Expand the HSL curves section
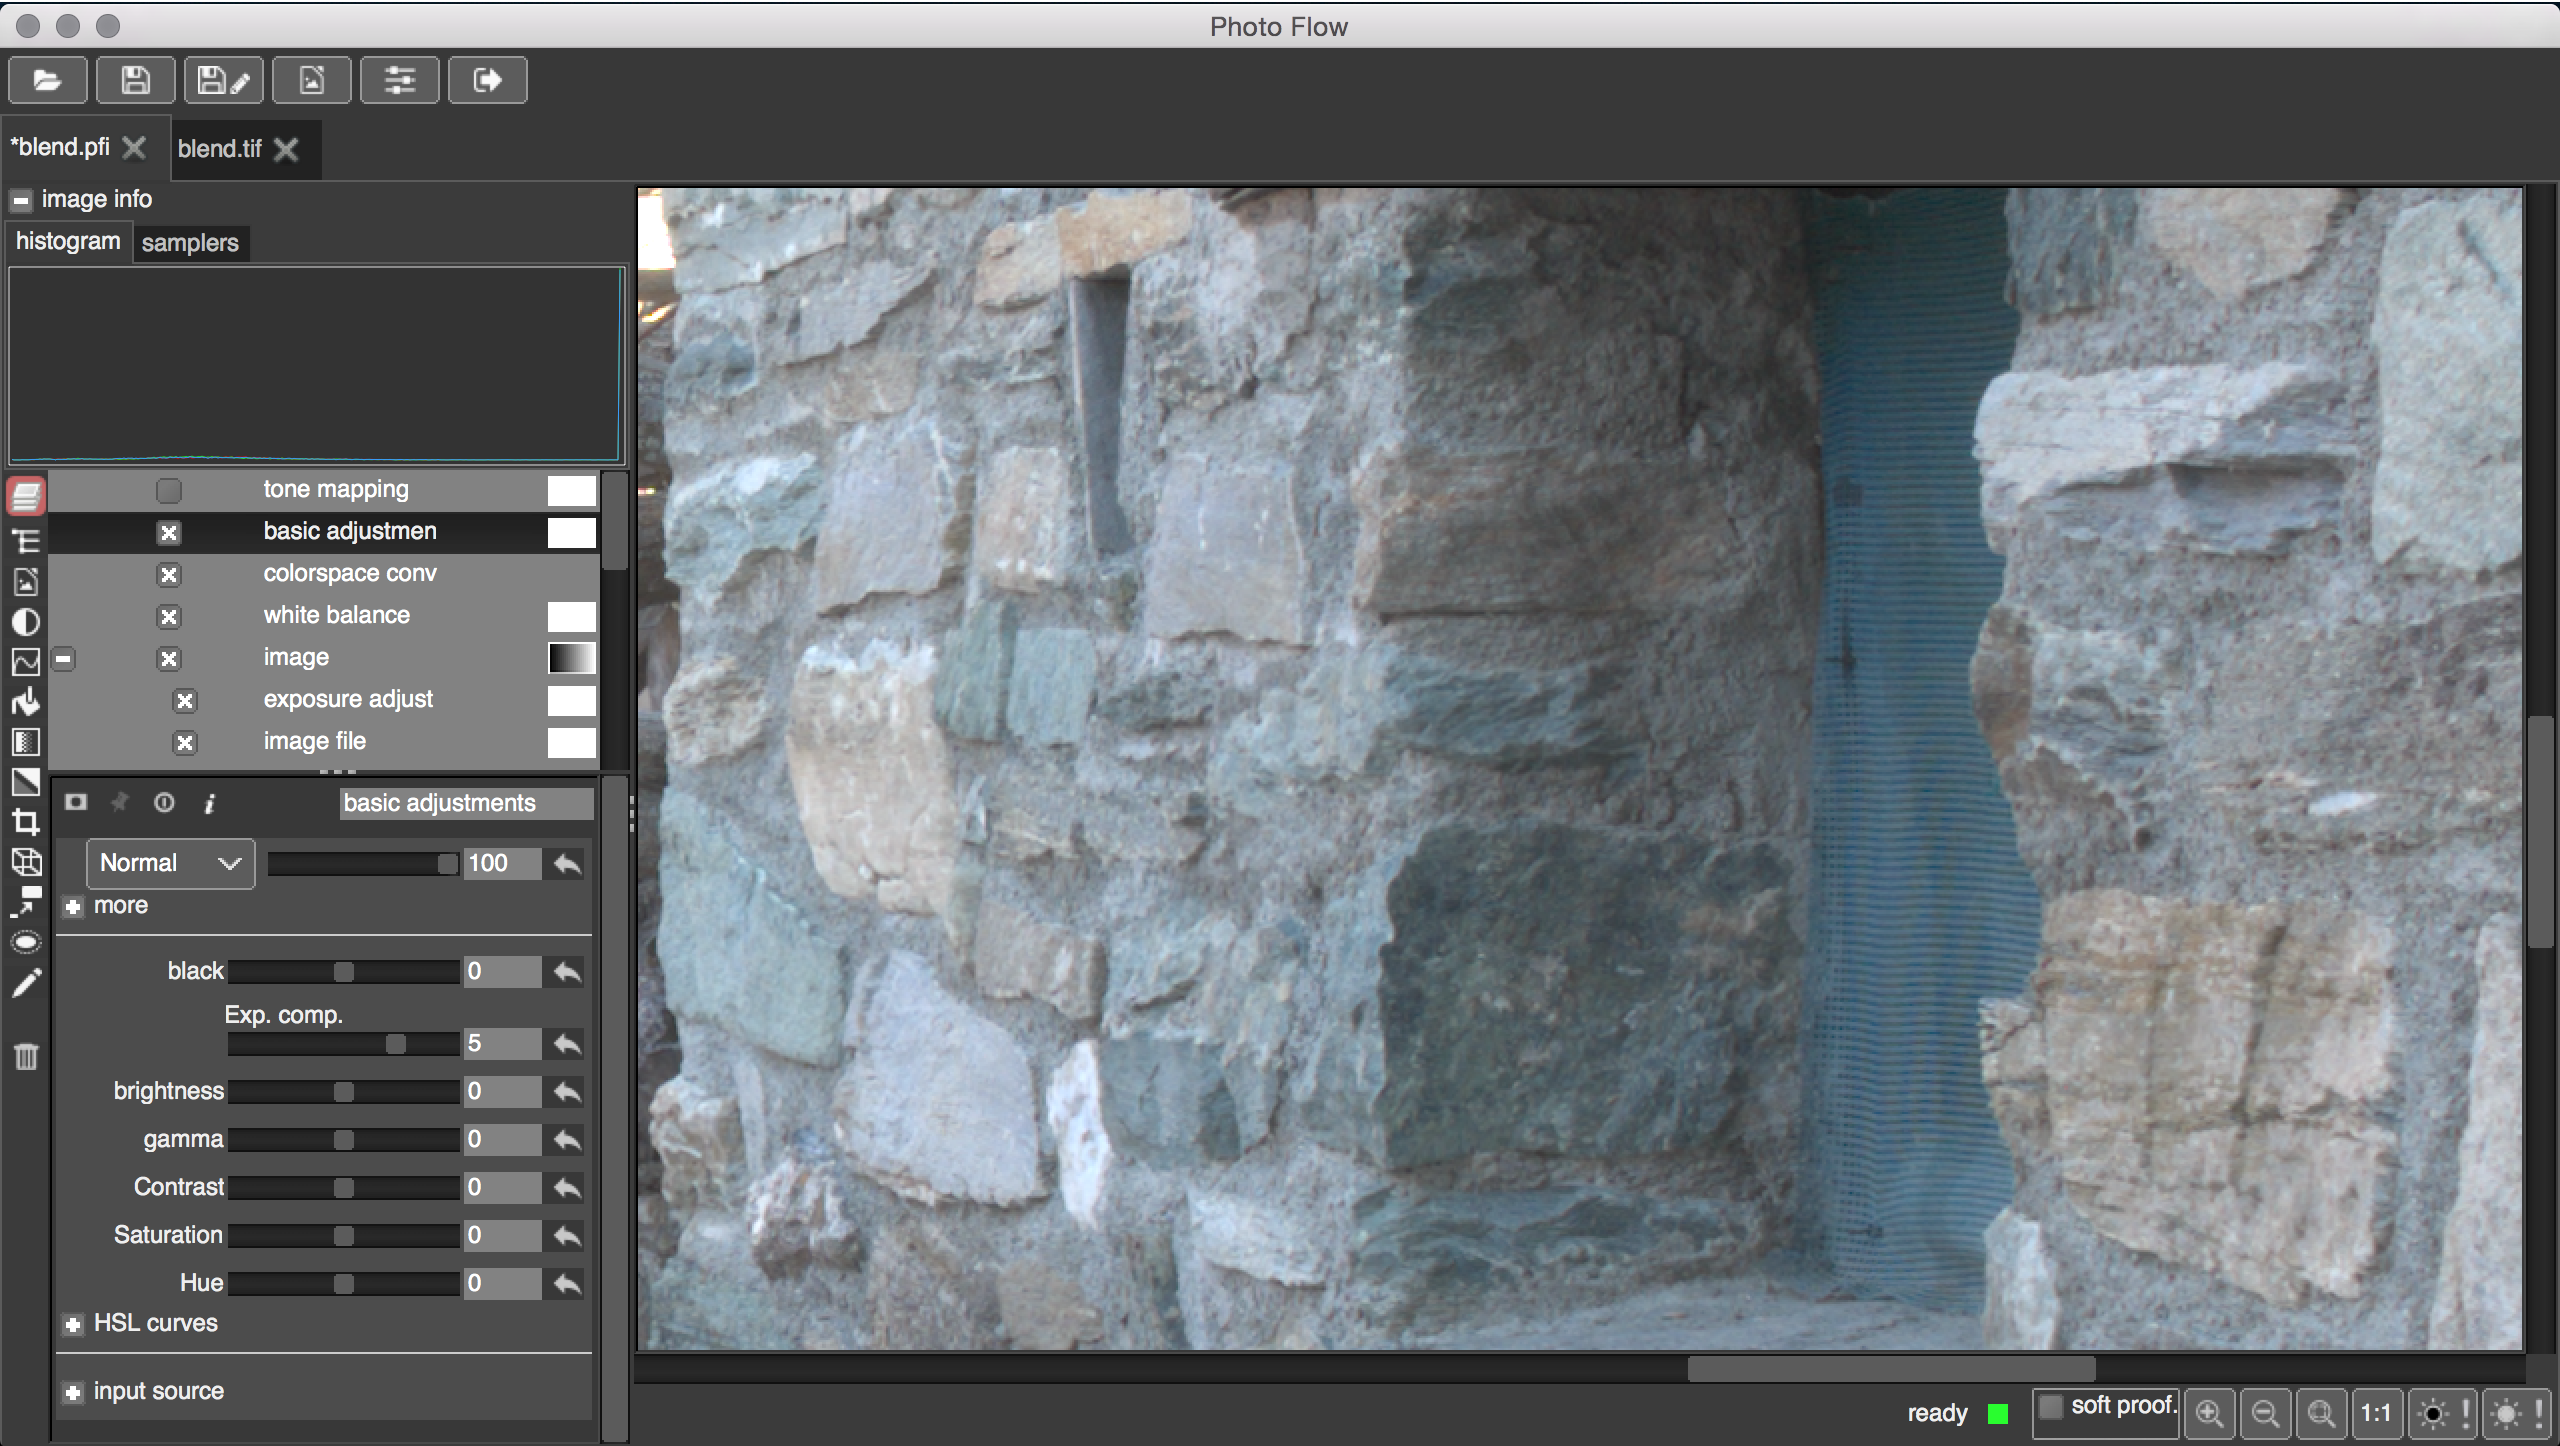The width and height of the screenshot is (2560, 1446). point(73,1325)
